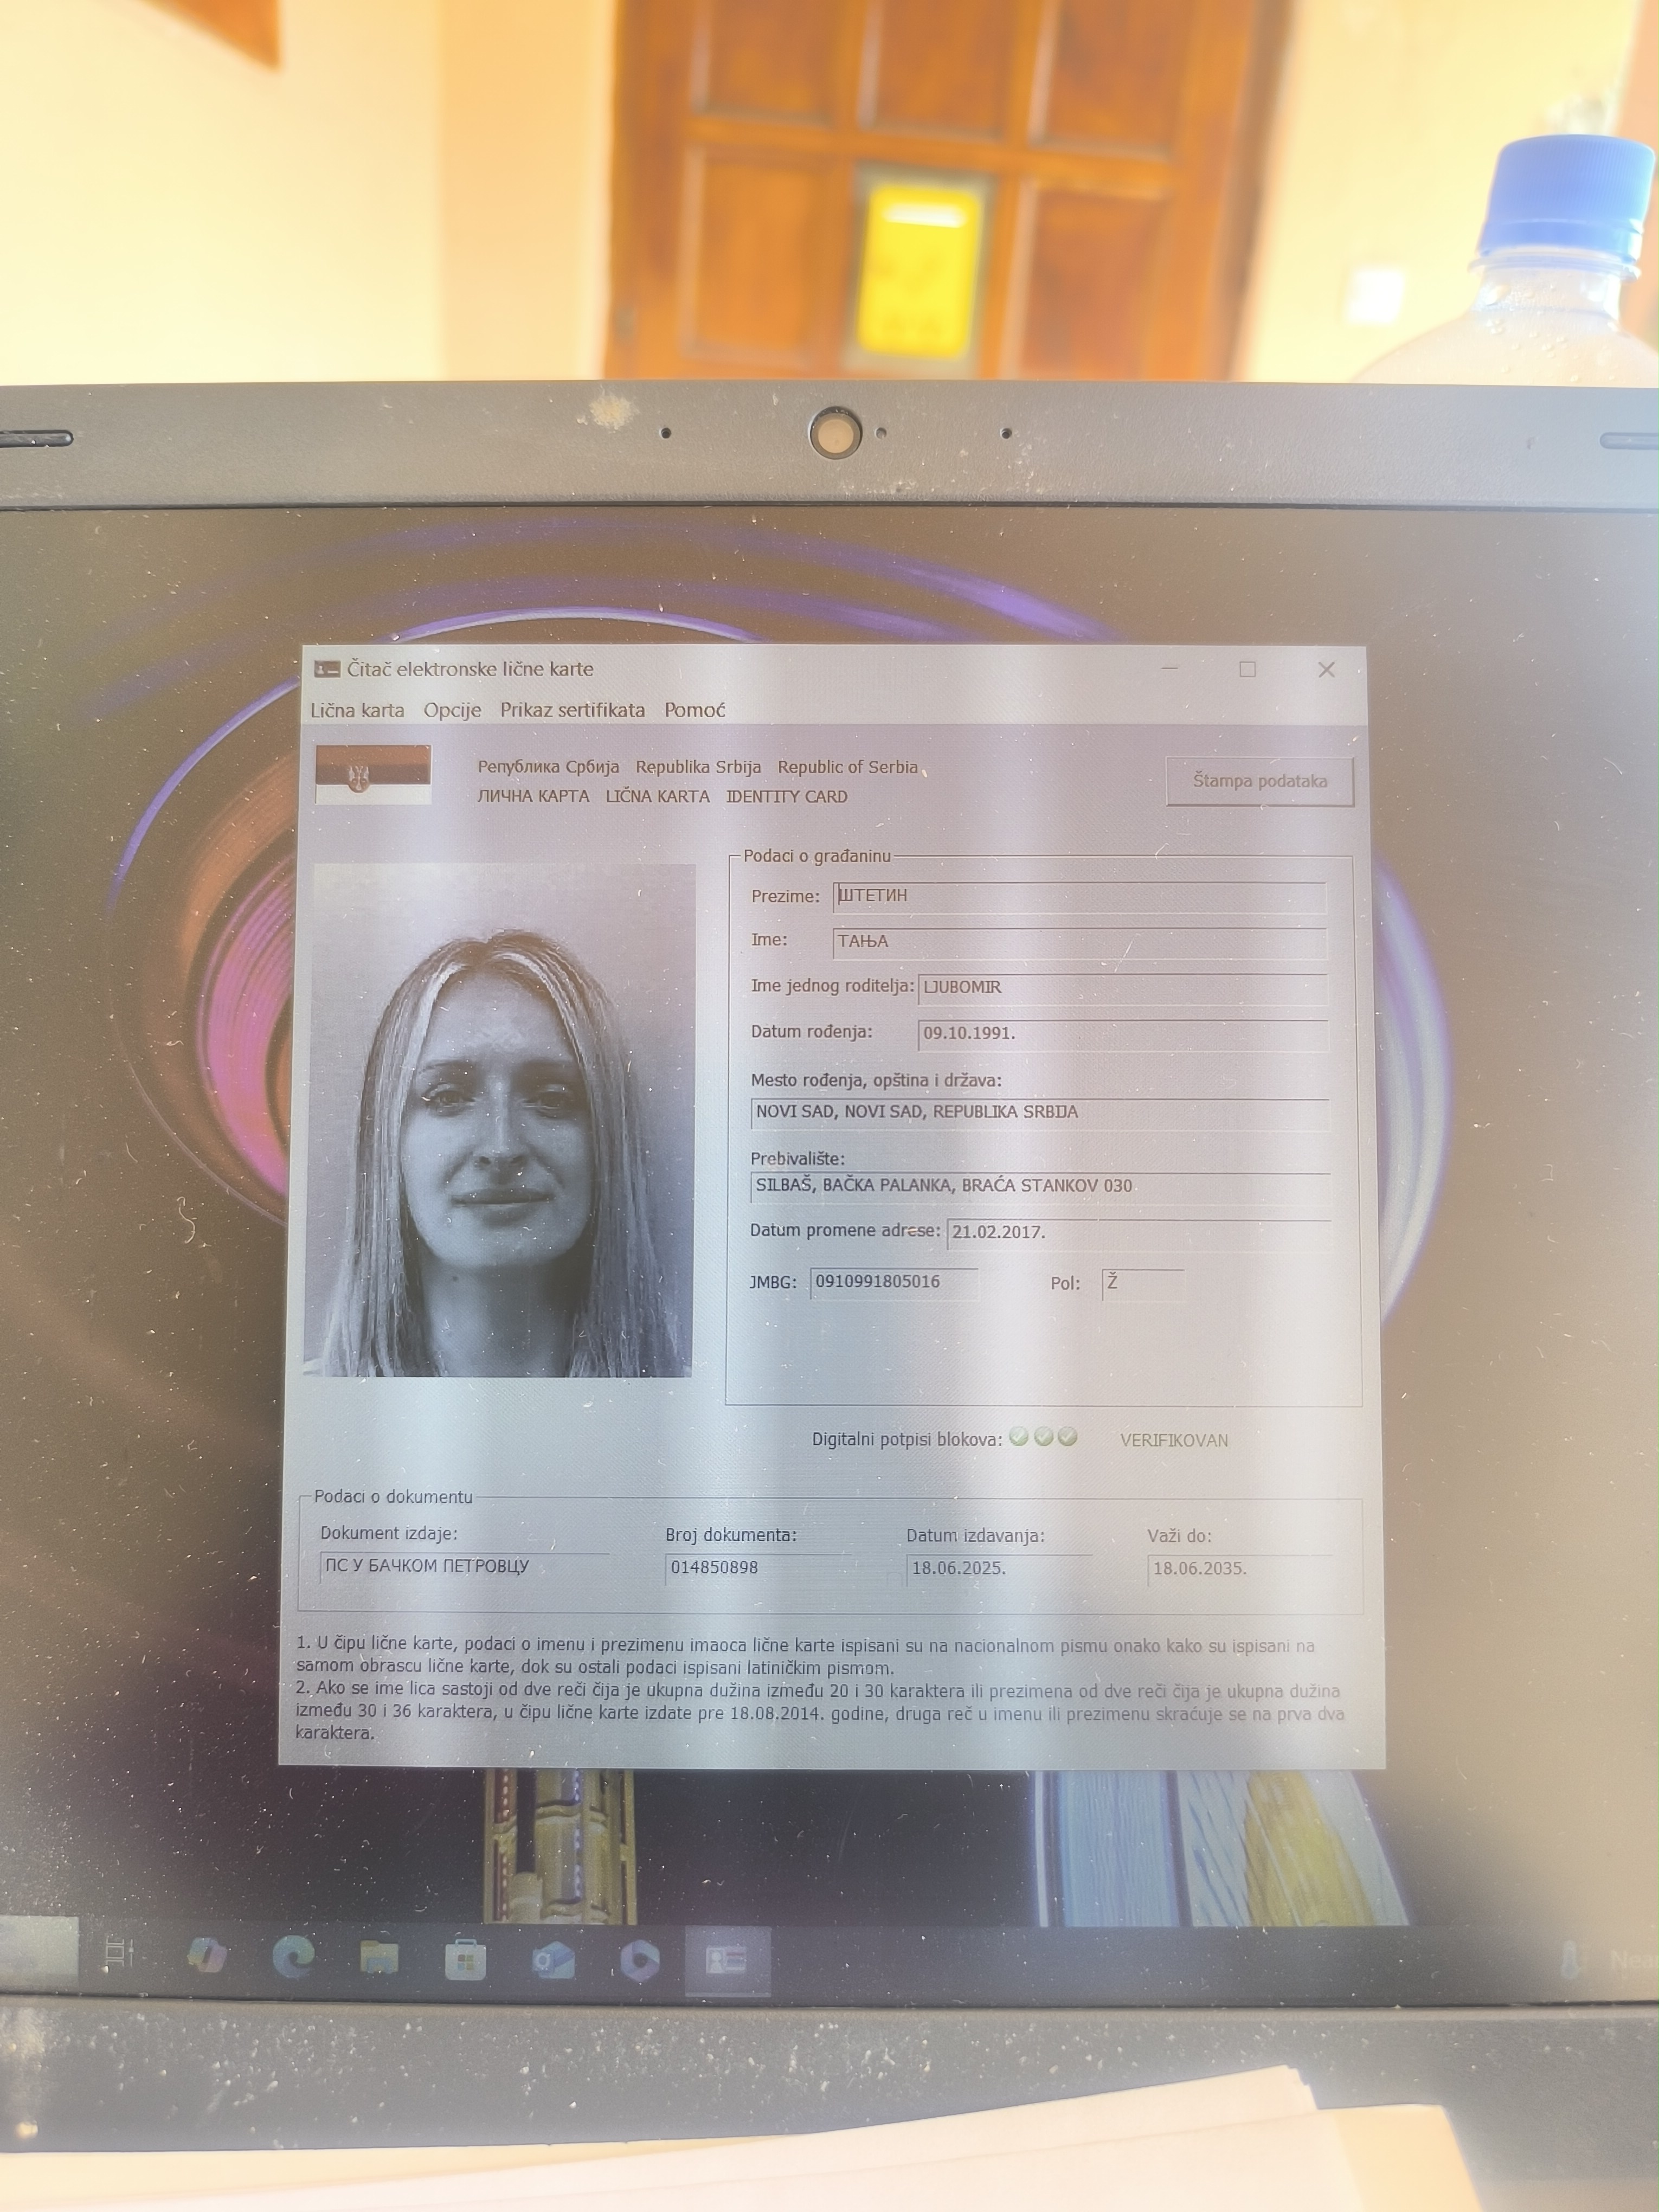The height and width of the screenshot is (2212, 1659).
Task: Click ID card reader taskbar icon
Action: coord(727,1961)
